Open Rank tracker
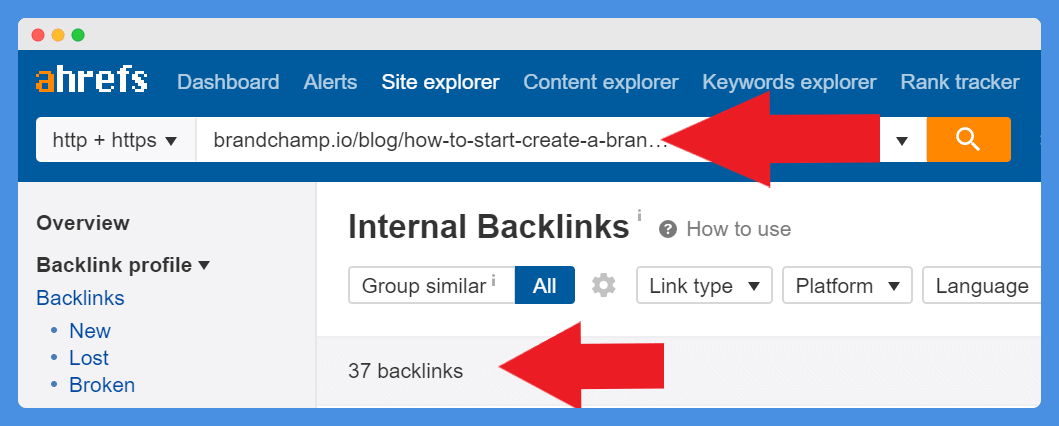The image size is (1059, 426). 960,82
